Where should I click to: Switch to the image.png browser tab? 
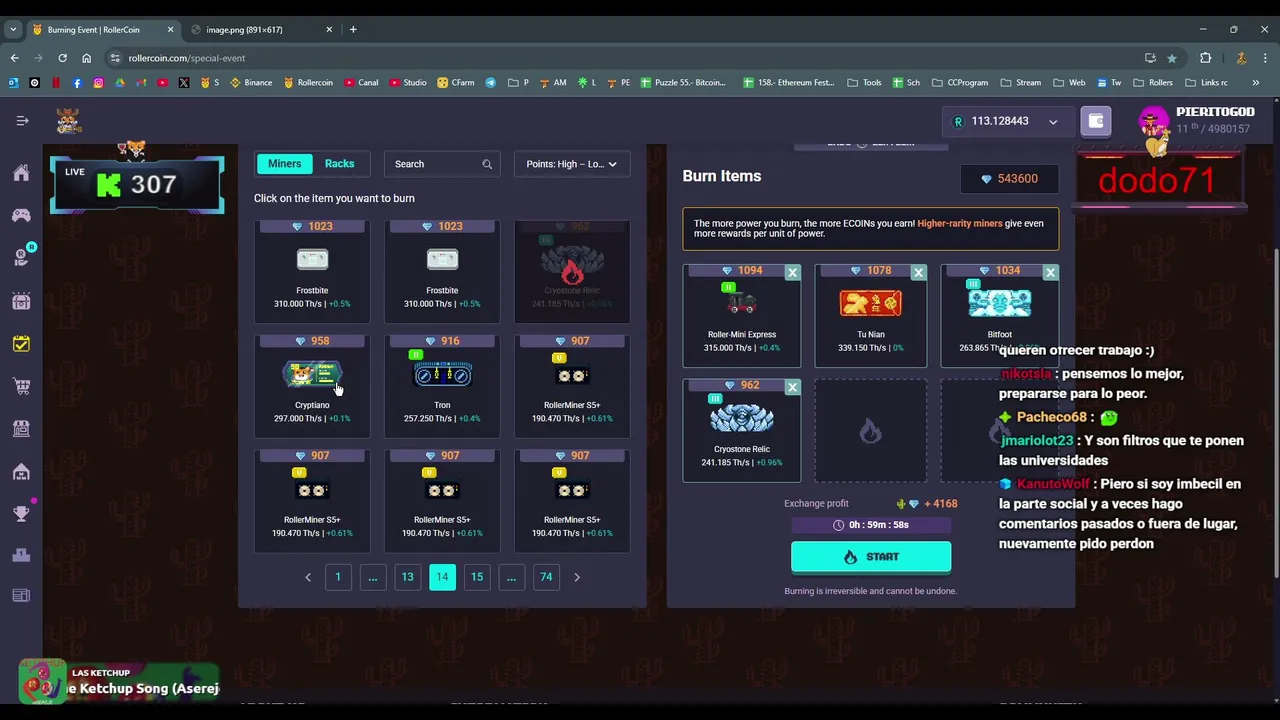click(x=260, y=29)
